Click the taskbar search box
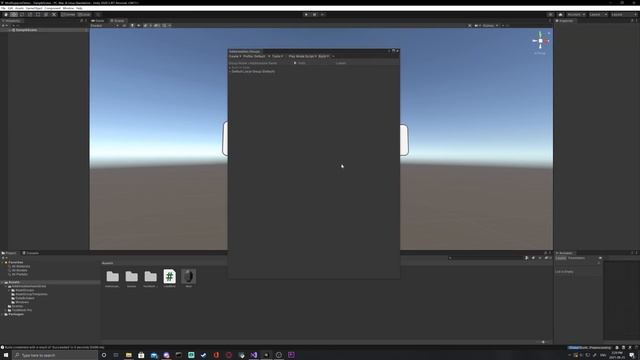 pyautogui.click(x=55, y=355)
